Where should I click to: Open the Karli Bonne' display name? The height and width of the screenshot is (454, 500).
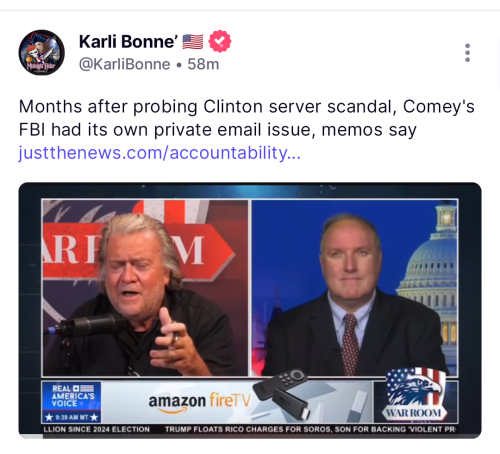tap(128, 42)
